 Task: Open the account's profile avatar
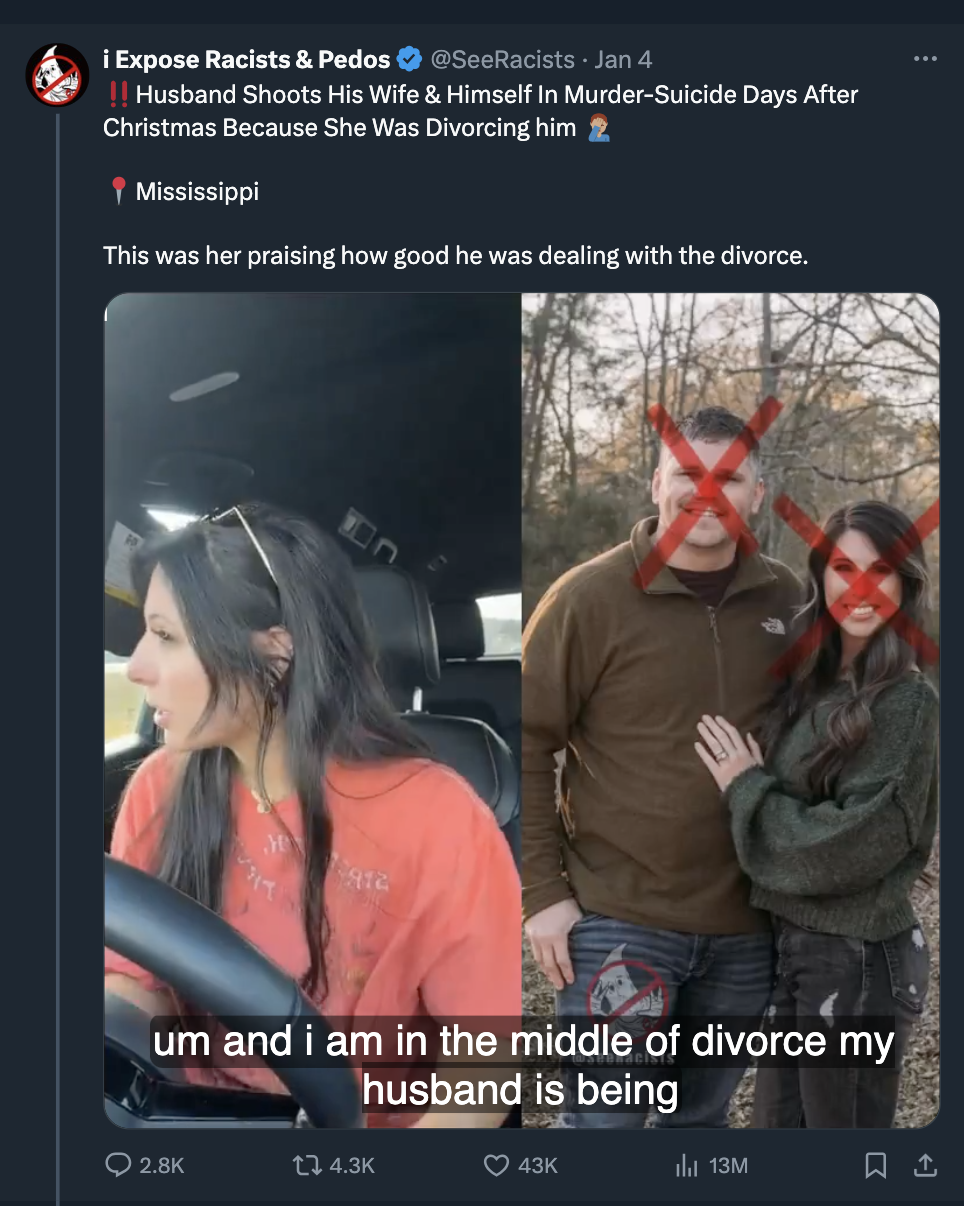point(58,75)
